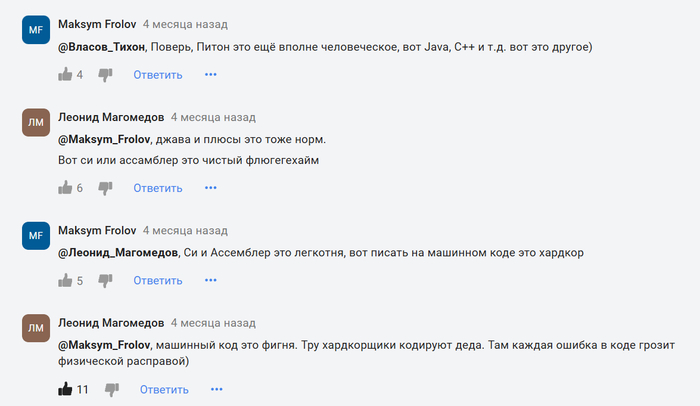Expand more actions on the хардкор comment
The height and width of the screenshot is (406, 700).
210,281
